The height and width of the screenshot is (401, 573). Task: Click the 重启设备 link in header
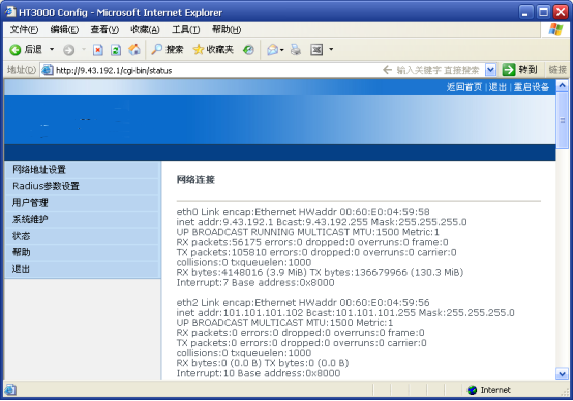[531, 87]
